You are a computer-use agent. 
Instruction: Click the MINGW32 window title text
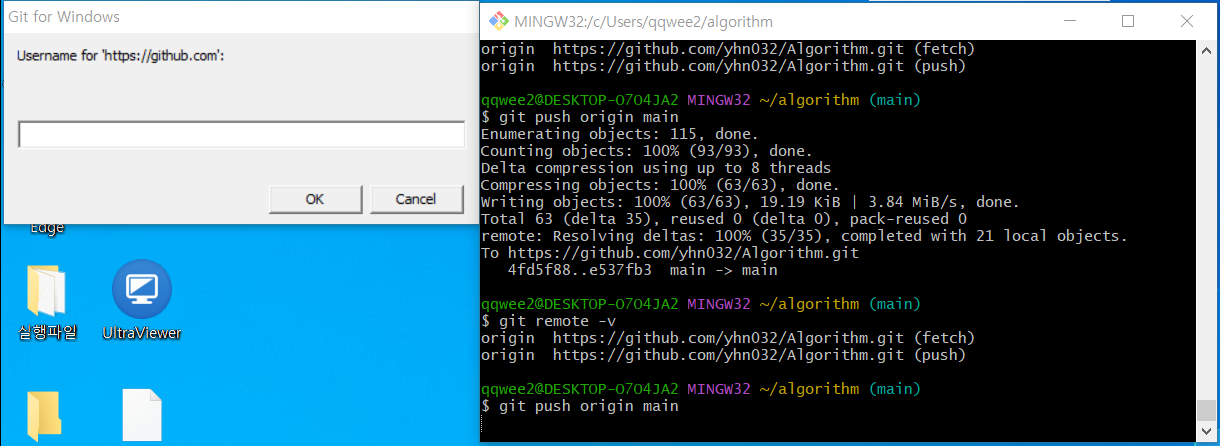click(643, 21)
